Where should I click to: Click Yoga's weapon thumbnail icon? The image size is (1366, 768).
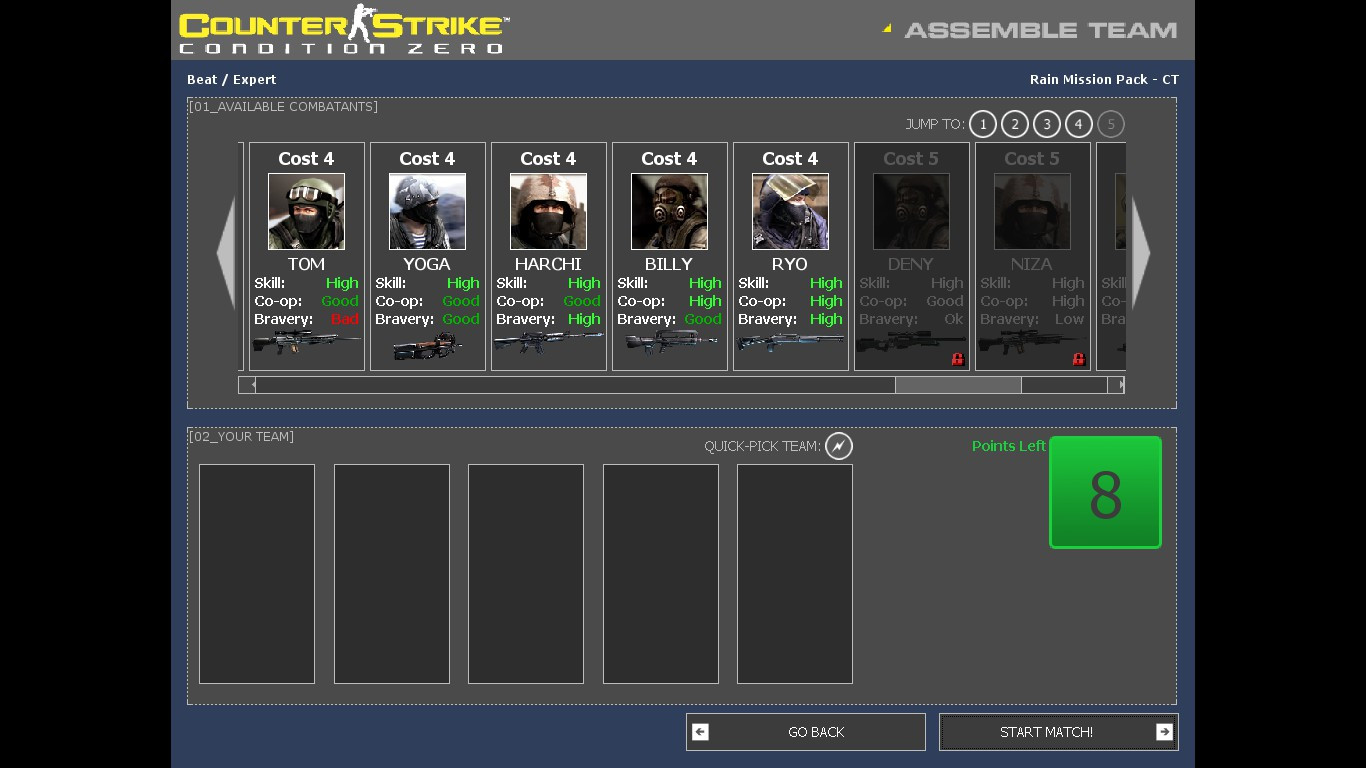click(x=427, y=345)
